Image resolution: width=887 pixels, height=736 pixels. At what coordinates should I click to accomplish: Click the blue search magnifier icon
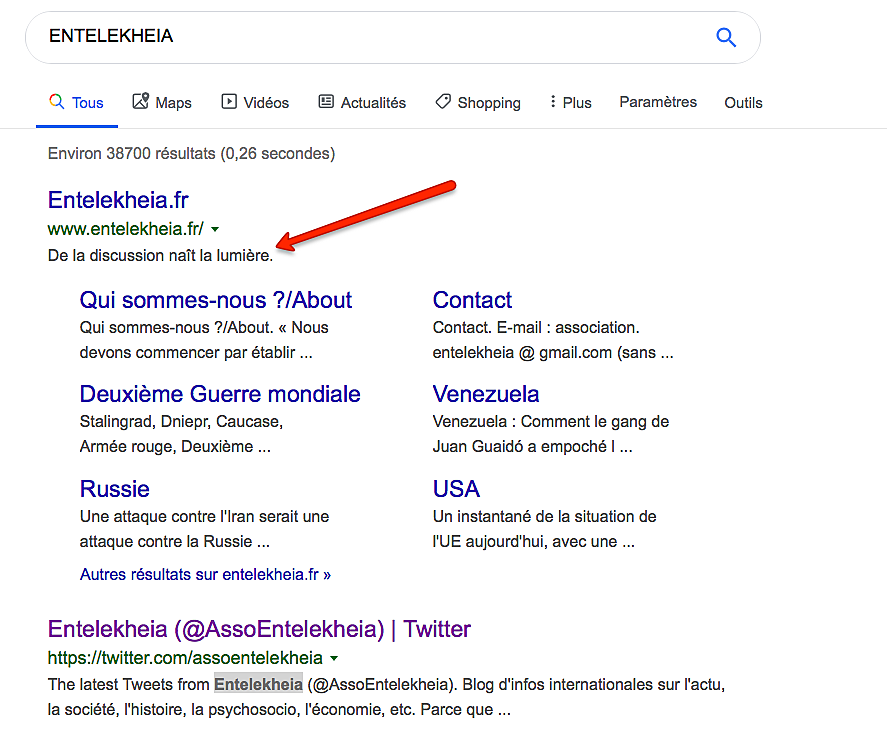click(726, 37)
